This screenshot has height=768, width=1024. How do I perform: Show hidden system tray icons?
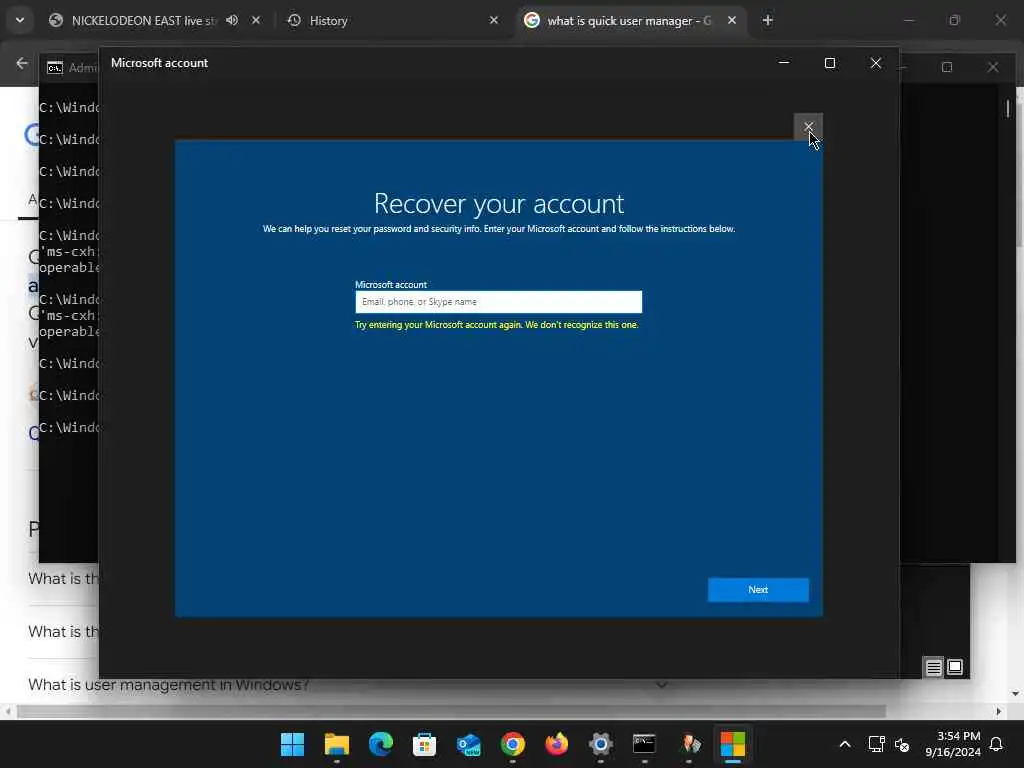[844, 744]
